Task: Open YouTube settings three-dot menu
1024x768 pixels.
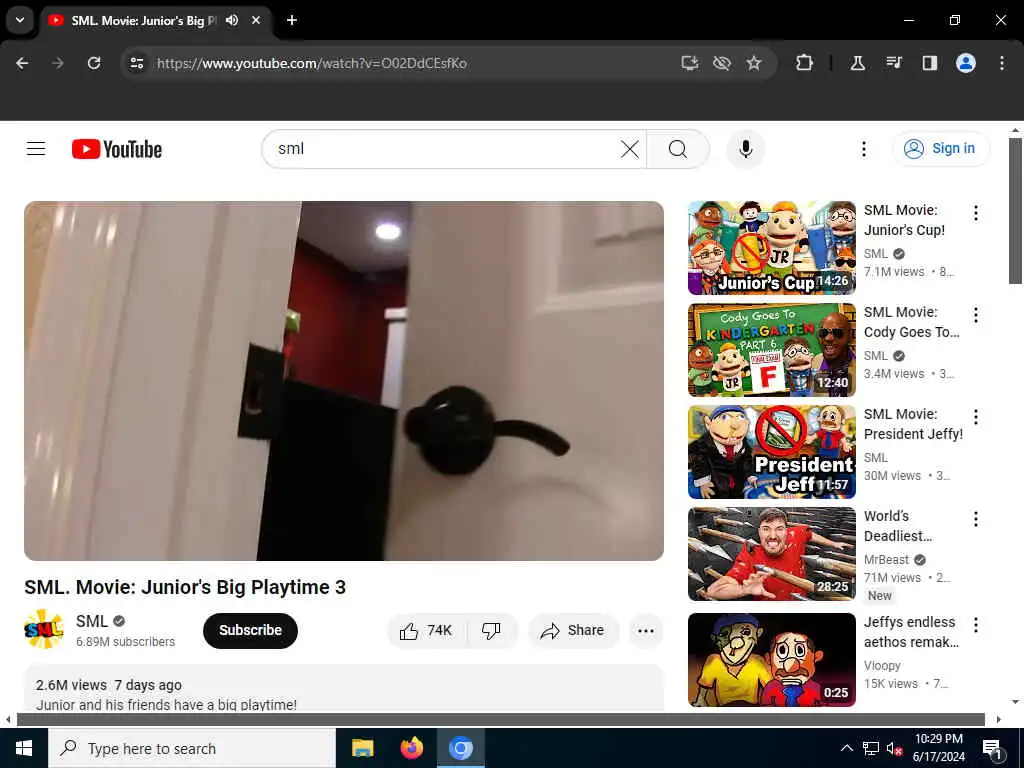Action: tap(863, 149)
